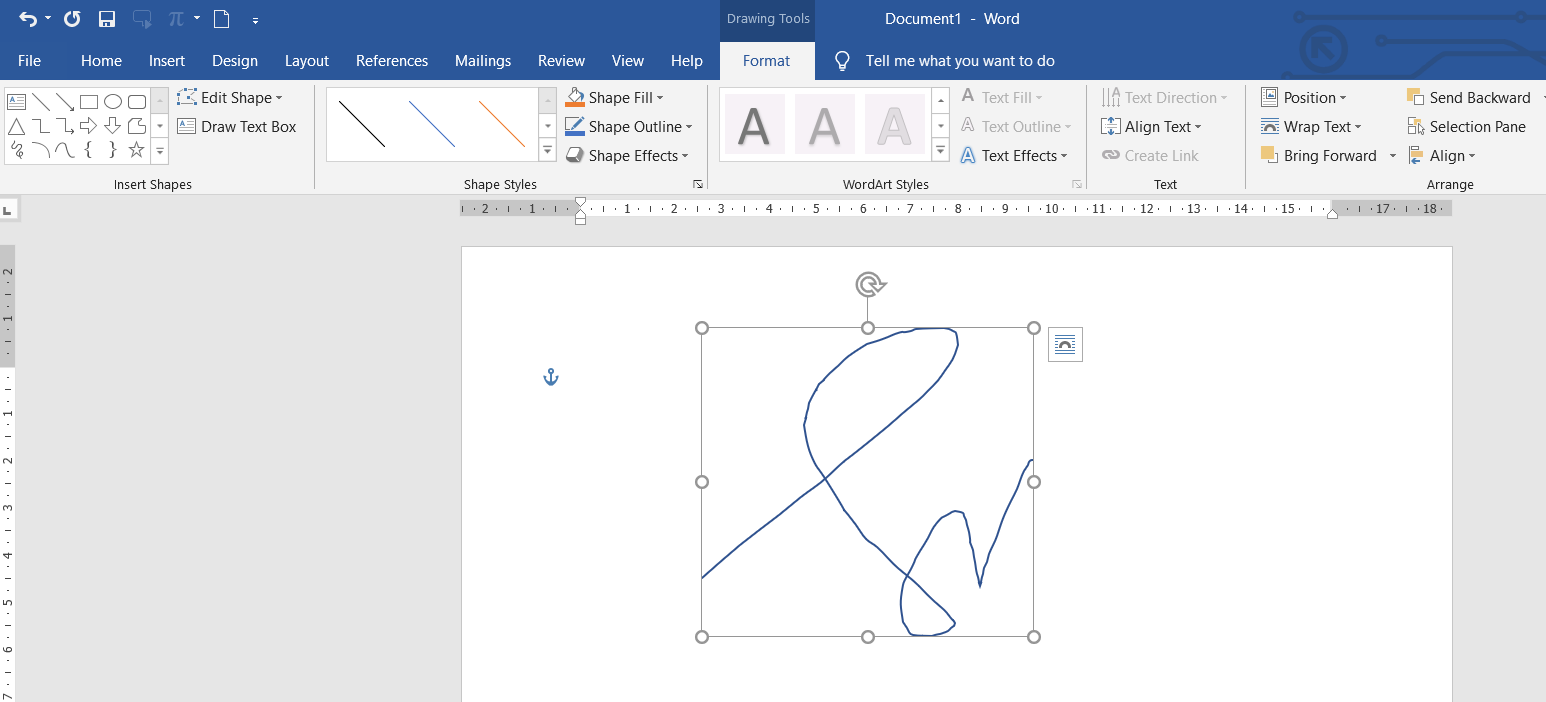Open the Insert ribbon tab
1546x702 pixels.
(x=166, y=61)
